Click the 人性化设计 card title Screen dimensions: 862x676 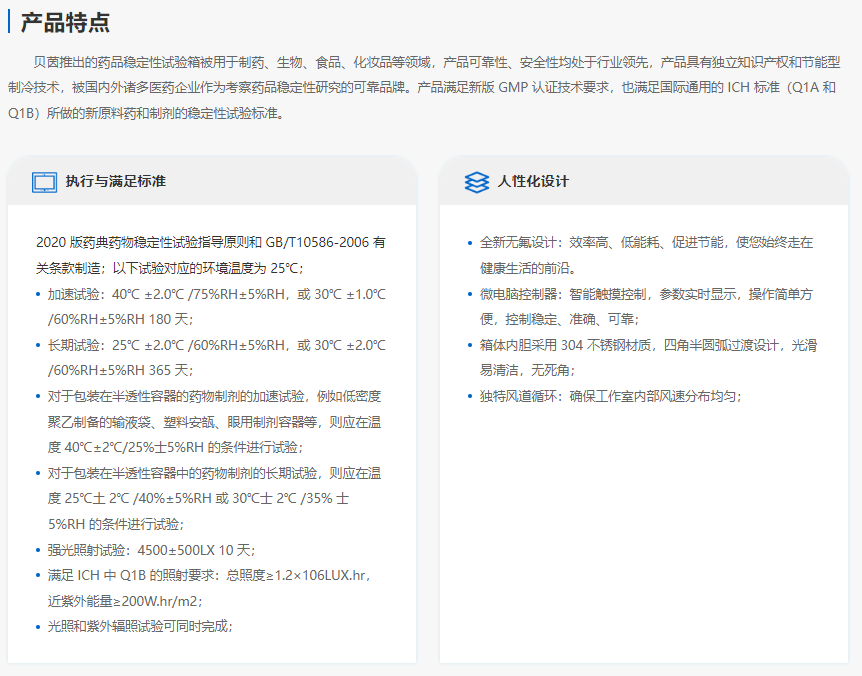click(533, 182)
